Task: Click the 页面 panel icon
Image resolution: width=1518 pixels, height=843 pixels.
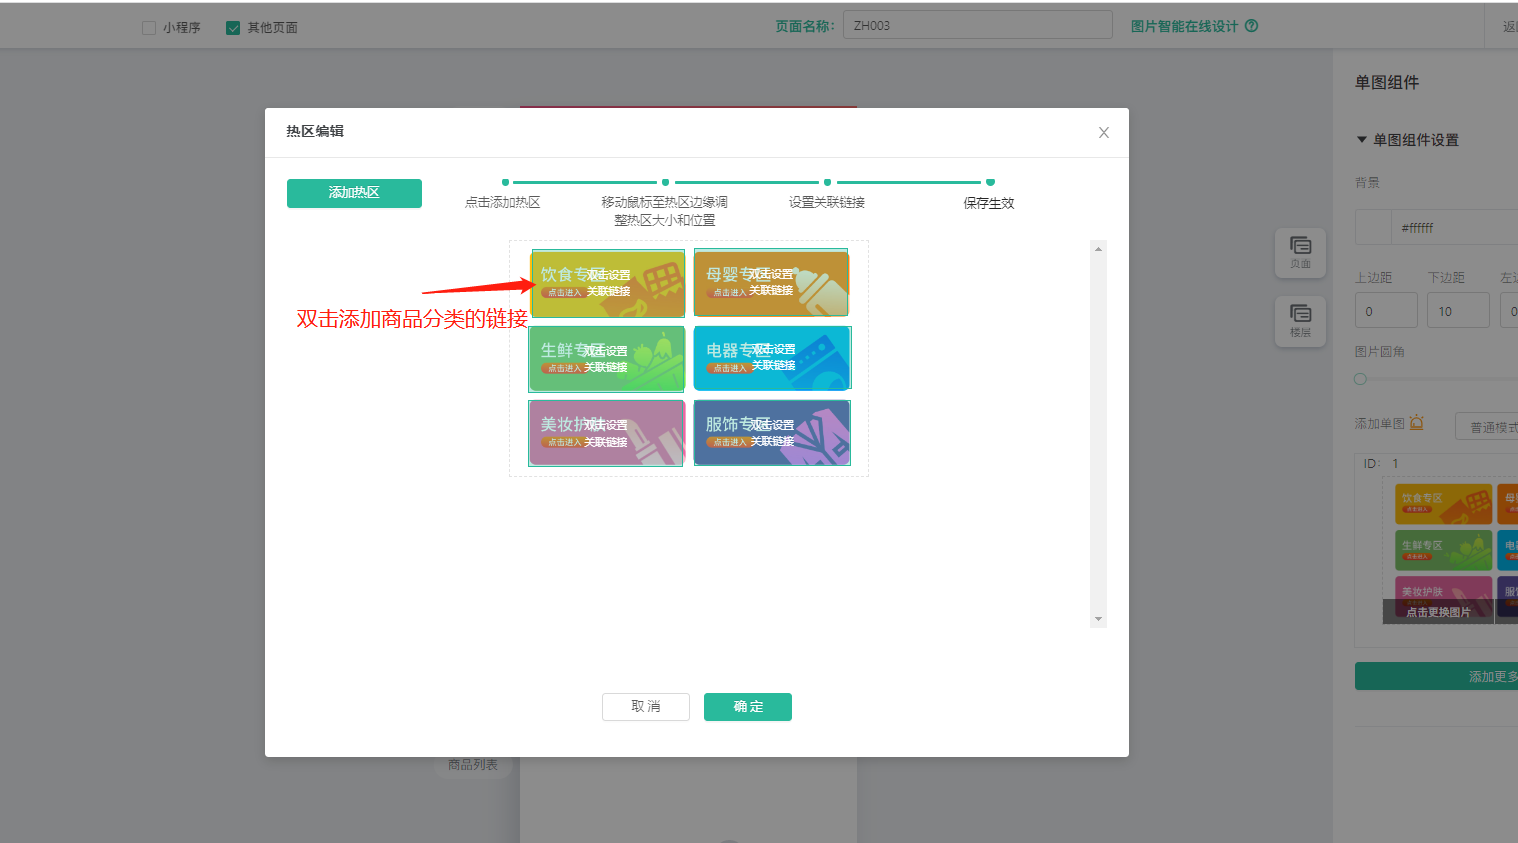Action: pyautogui.click(x=1300, y=252)
